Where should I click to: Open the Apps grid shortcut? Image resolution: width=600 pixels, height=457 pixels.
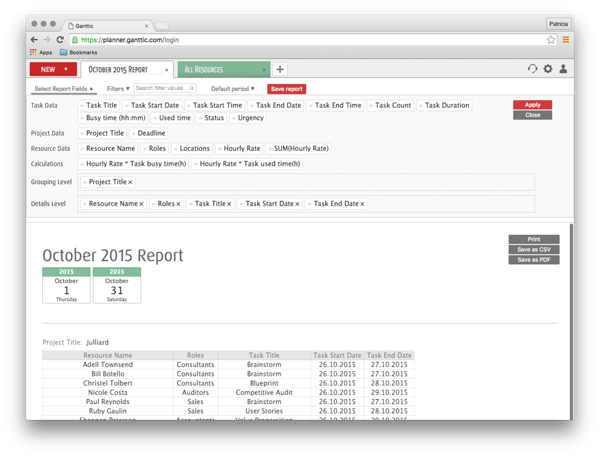tap(41, 52)
